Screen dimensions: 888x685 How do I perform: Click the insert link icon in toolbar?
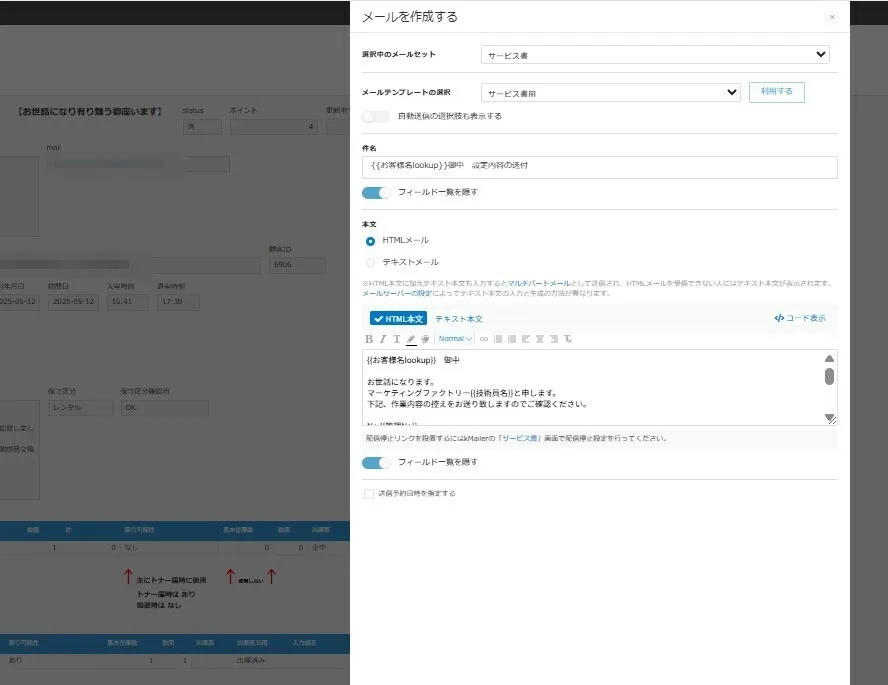click(x=484, y=339)
